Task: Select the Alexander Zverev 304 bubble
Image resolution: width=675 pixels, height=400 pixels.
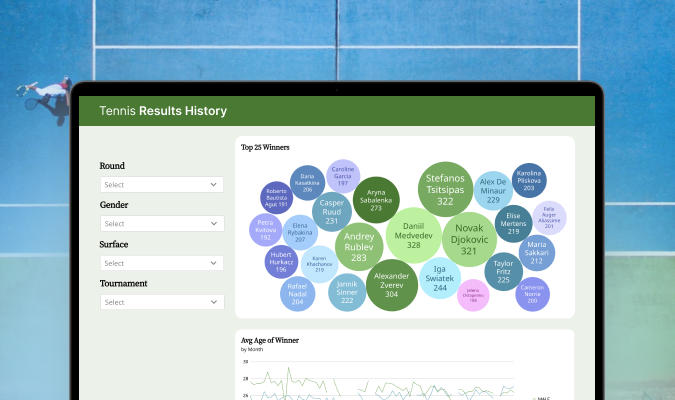Action: point(392,285)
